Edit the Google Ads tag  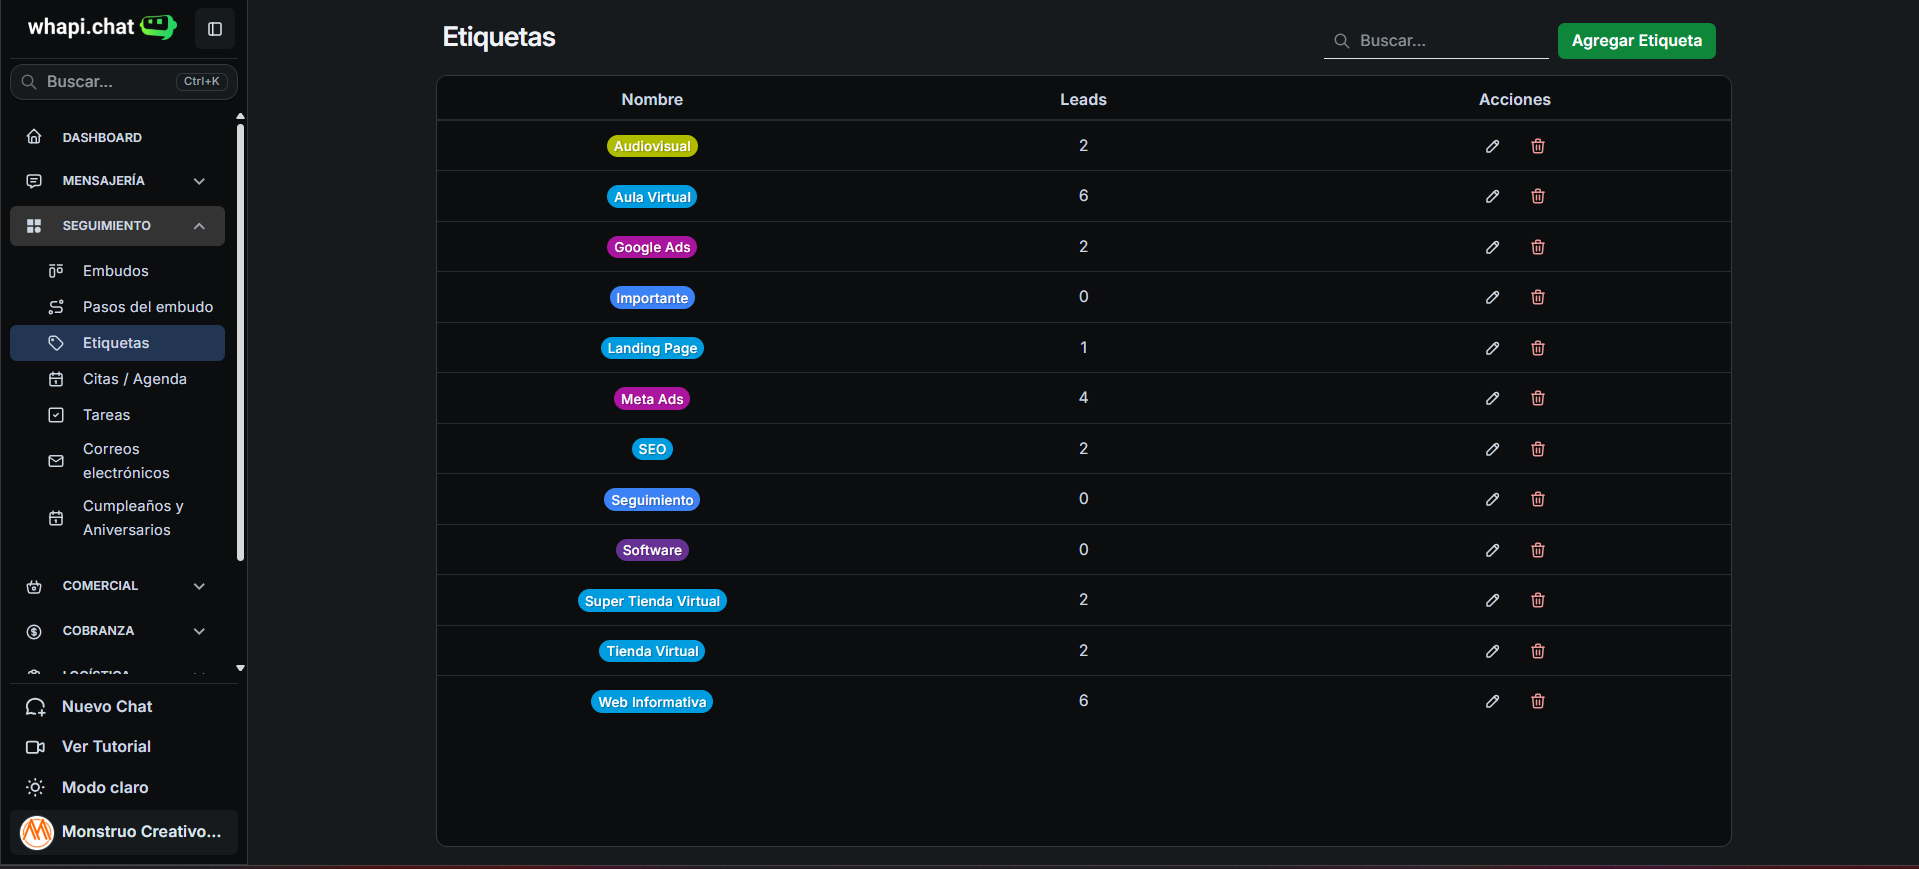point(1492,247)
